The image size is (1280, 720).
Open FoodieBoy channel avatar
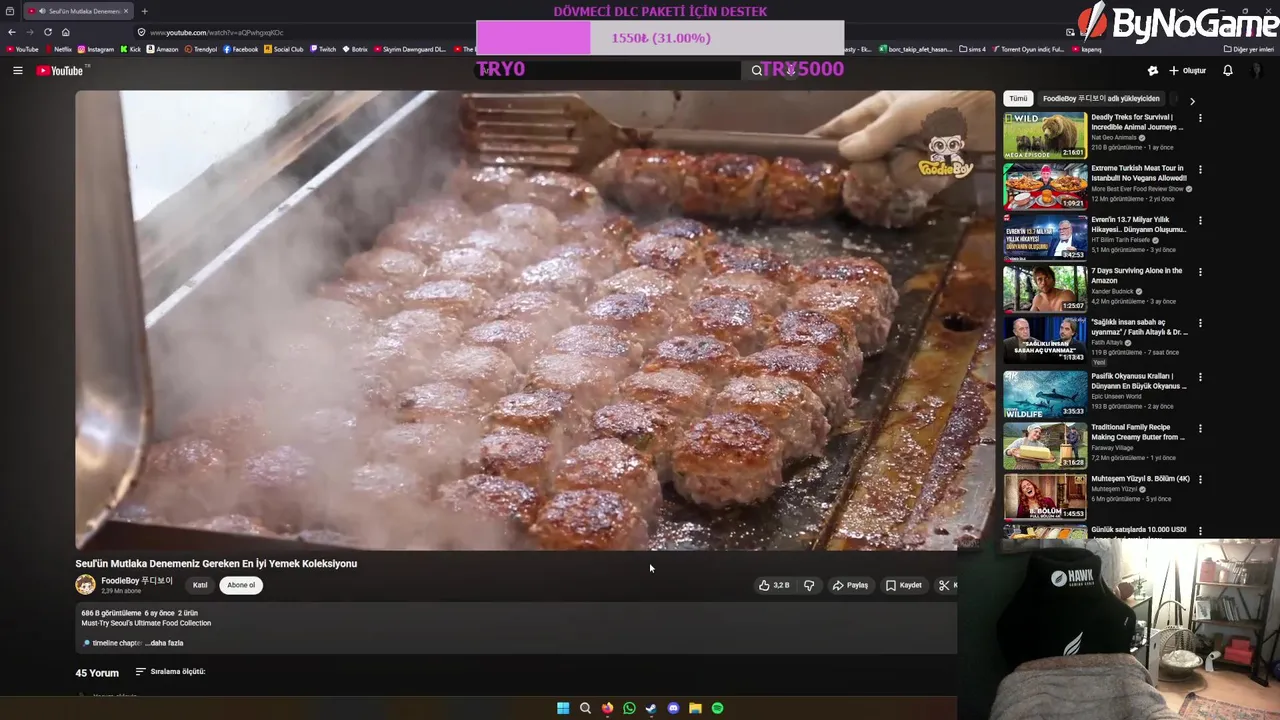click(86, 585)
